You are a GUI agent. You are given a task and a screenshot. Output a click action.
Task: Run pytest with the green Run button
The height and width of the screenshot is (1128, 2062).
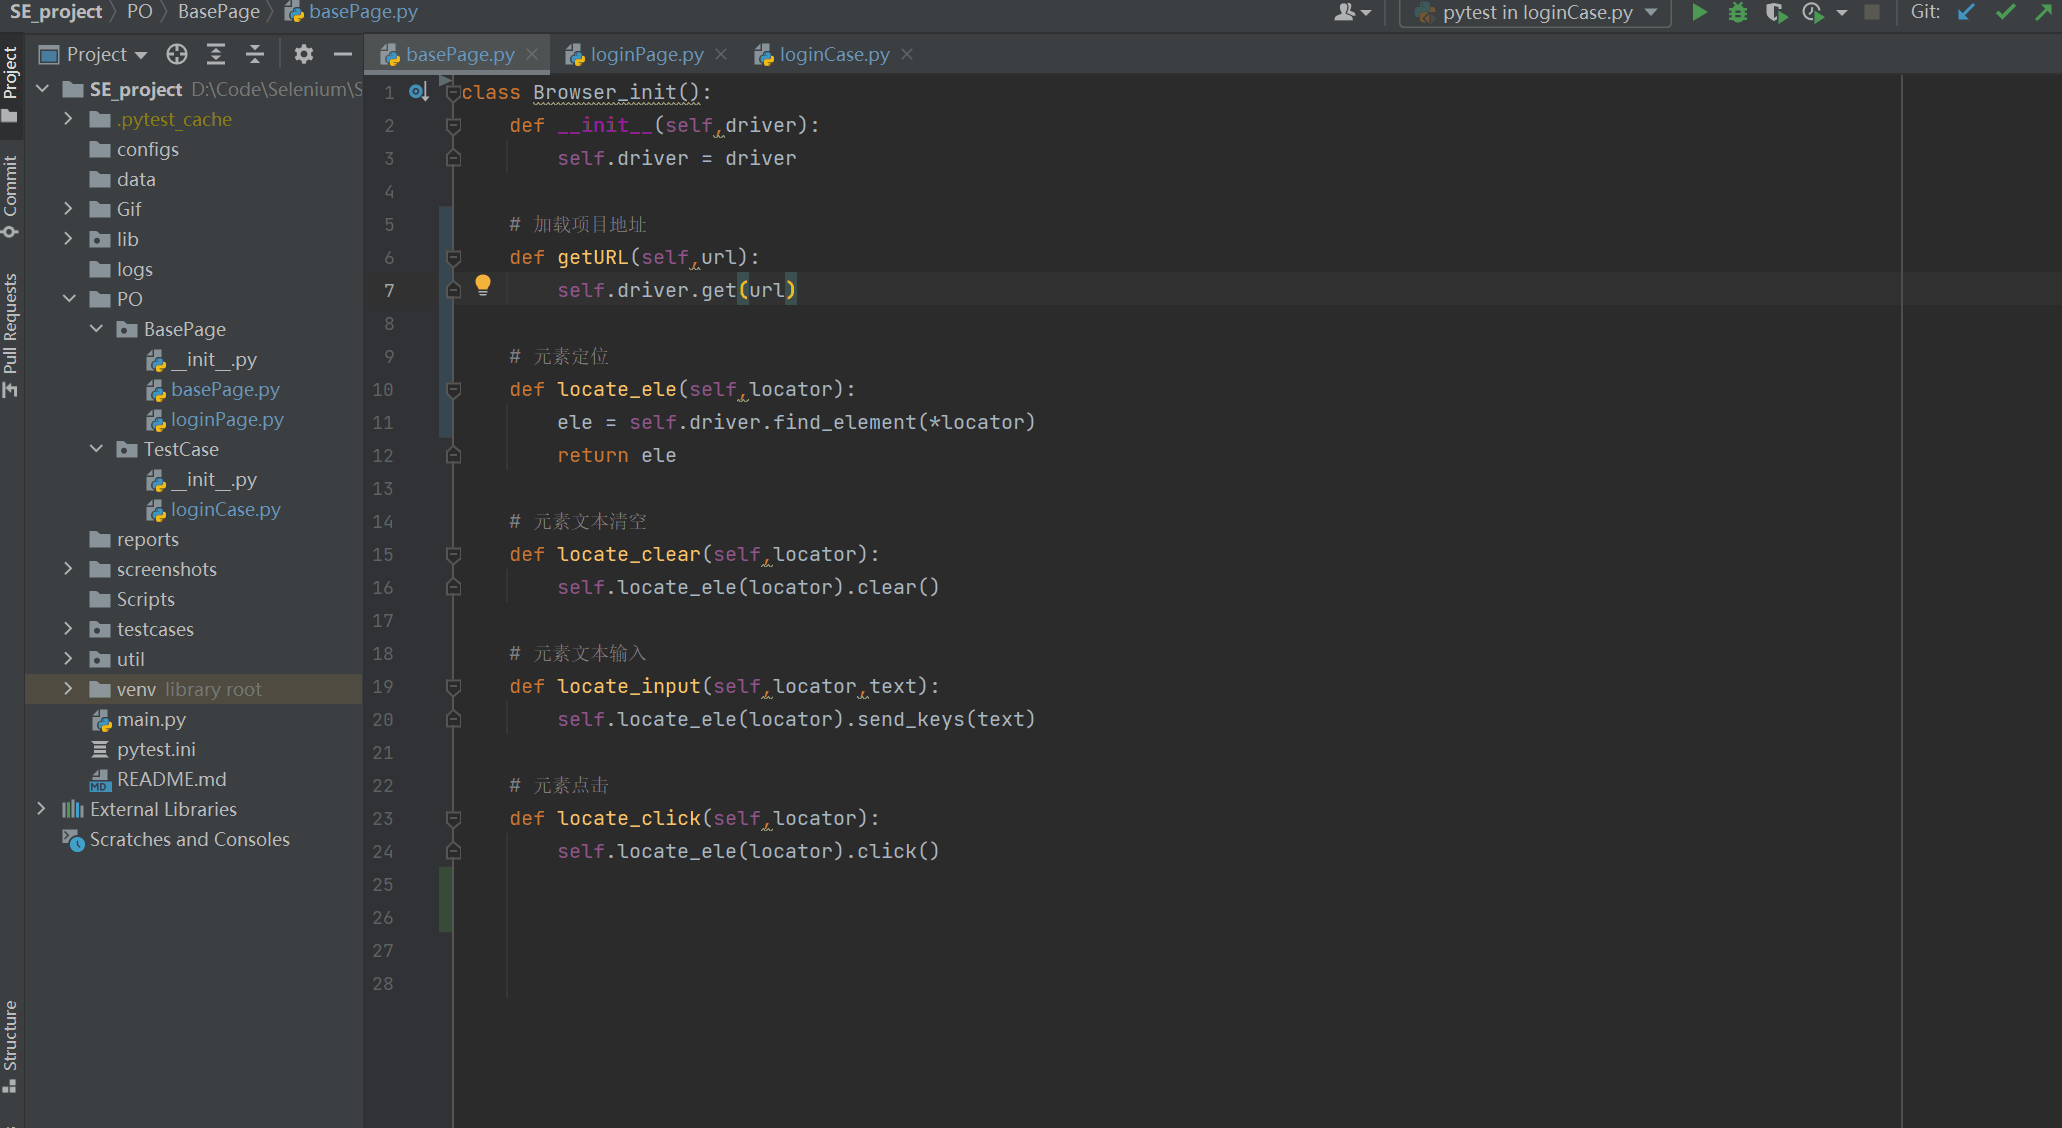click(1699, 13)
